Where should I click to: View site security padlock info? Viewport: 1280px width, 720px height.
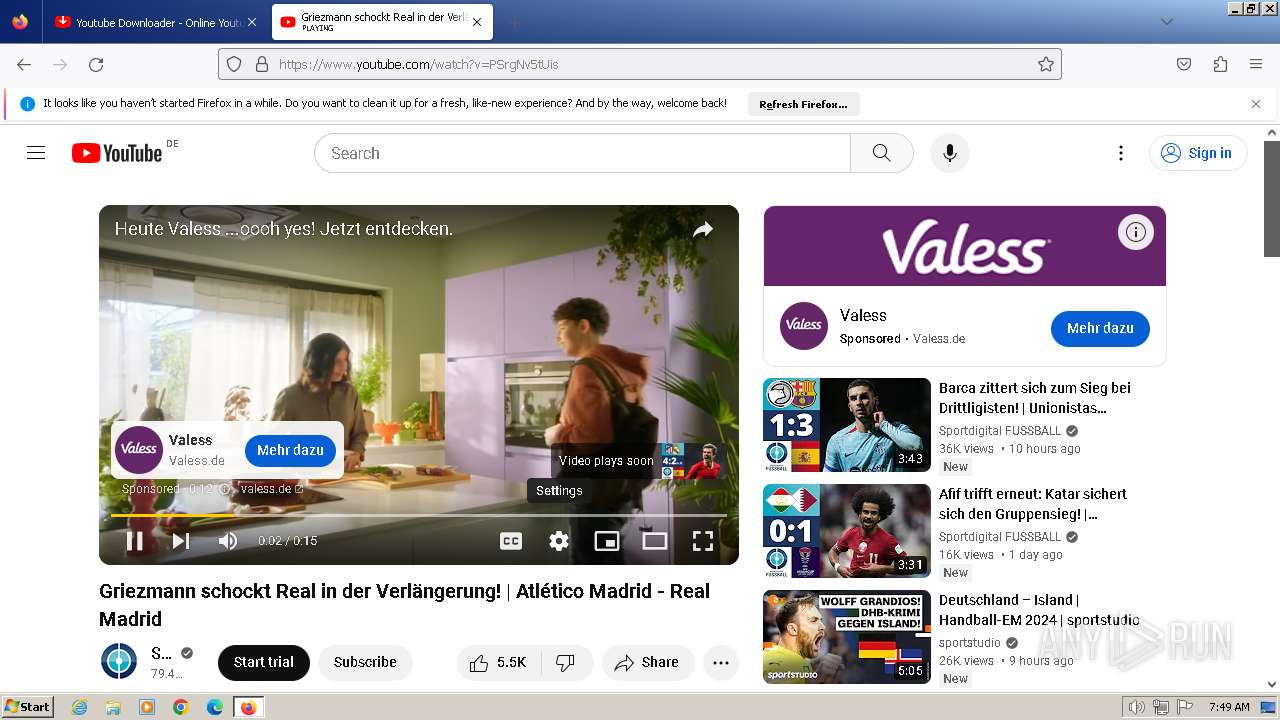tap(262, 64)
